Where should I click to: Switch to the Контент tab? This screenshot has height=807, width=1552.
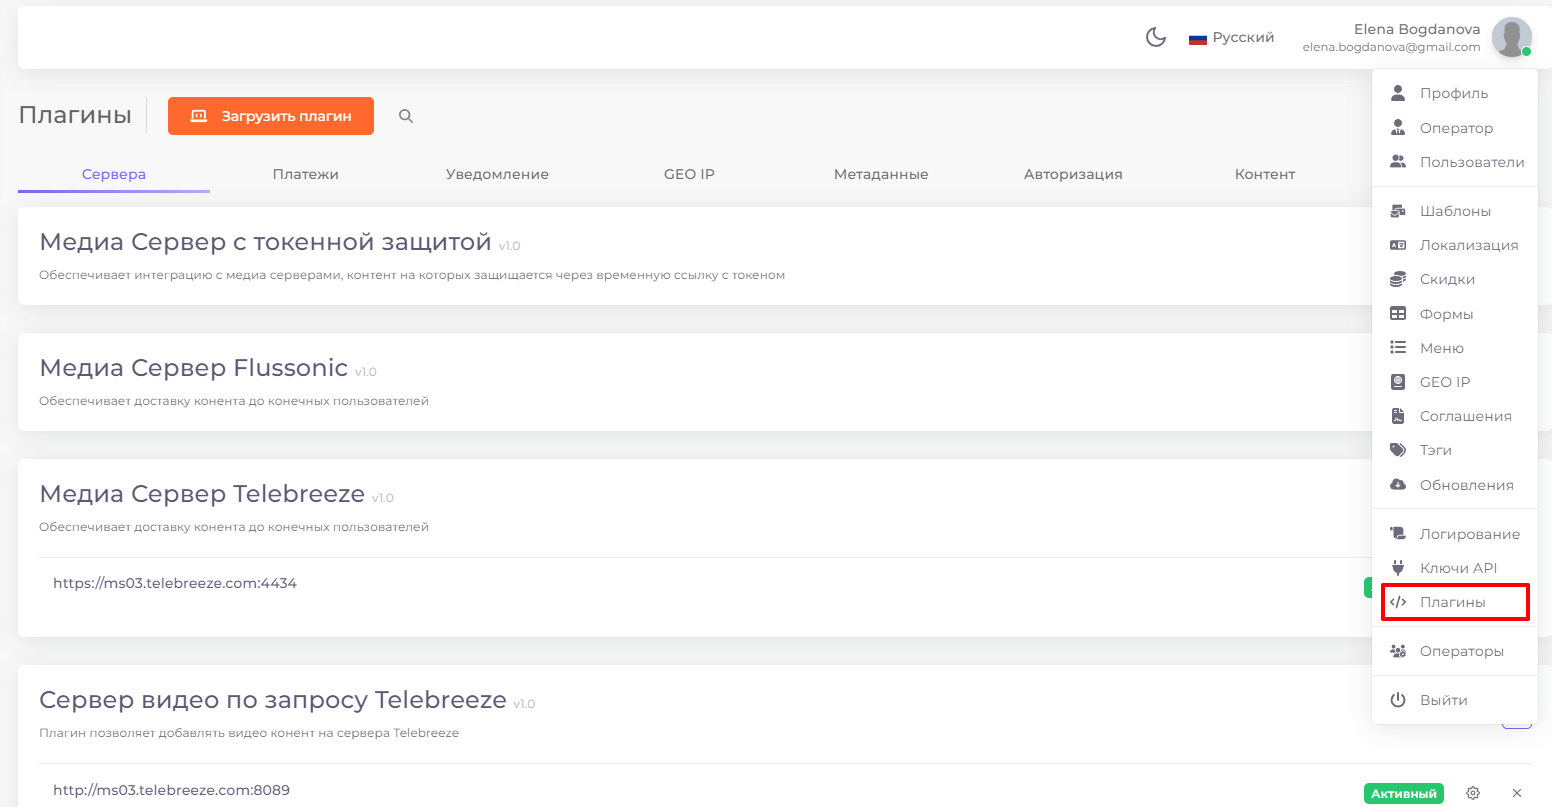tap(1265, 174)
